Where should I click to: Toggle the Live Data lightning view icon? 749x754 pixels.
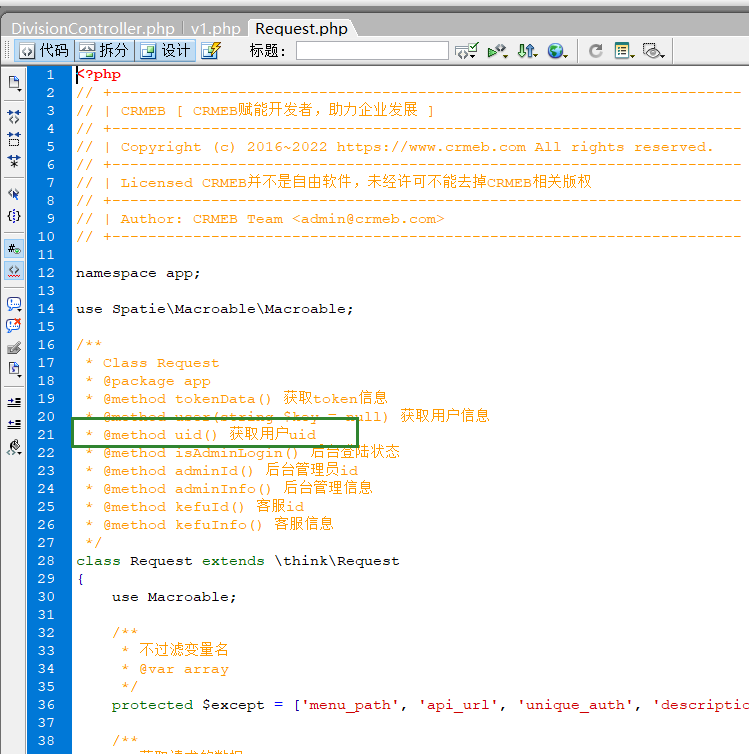click(x=211, y=50)
